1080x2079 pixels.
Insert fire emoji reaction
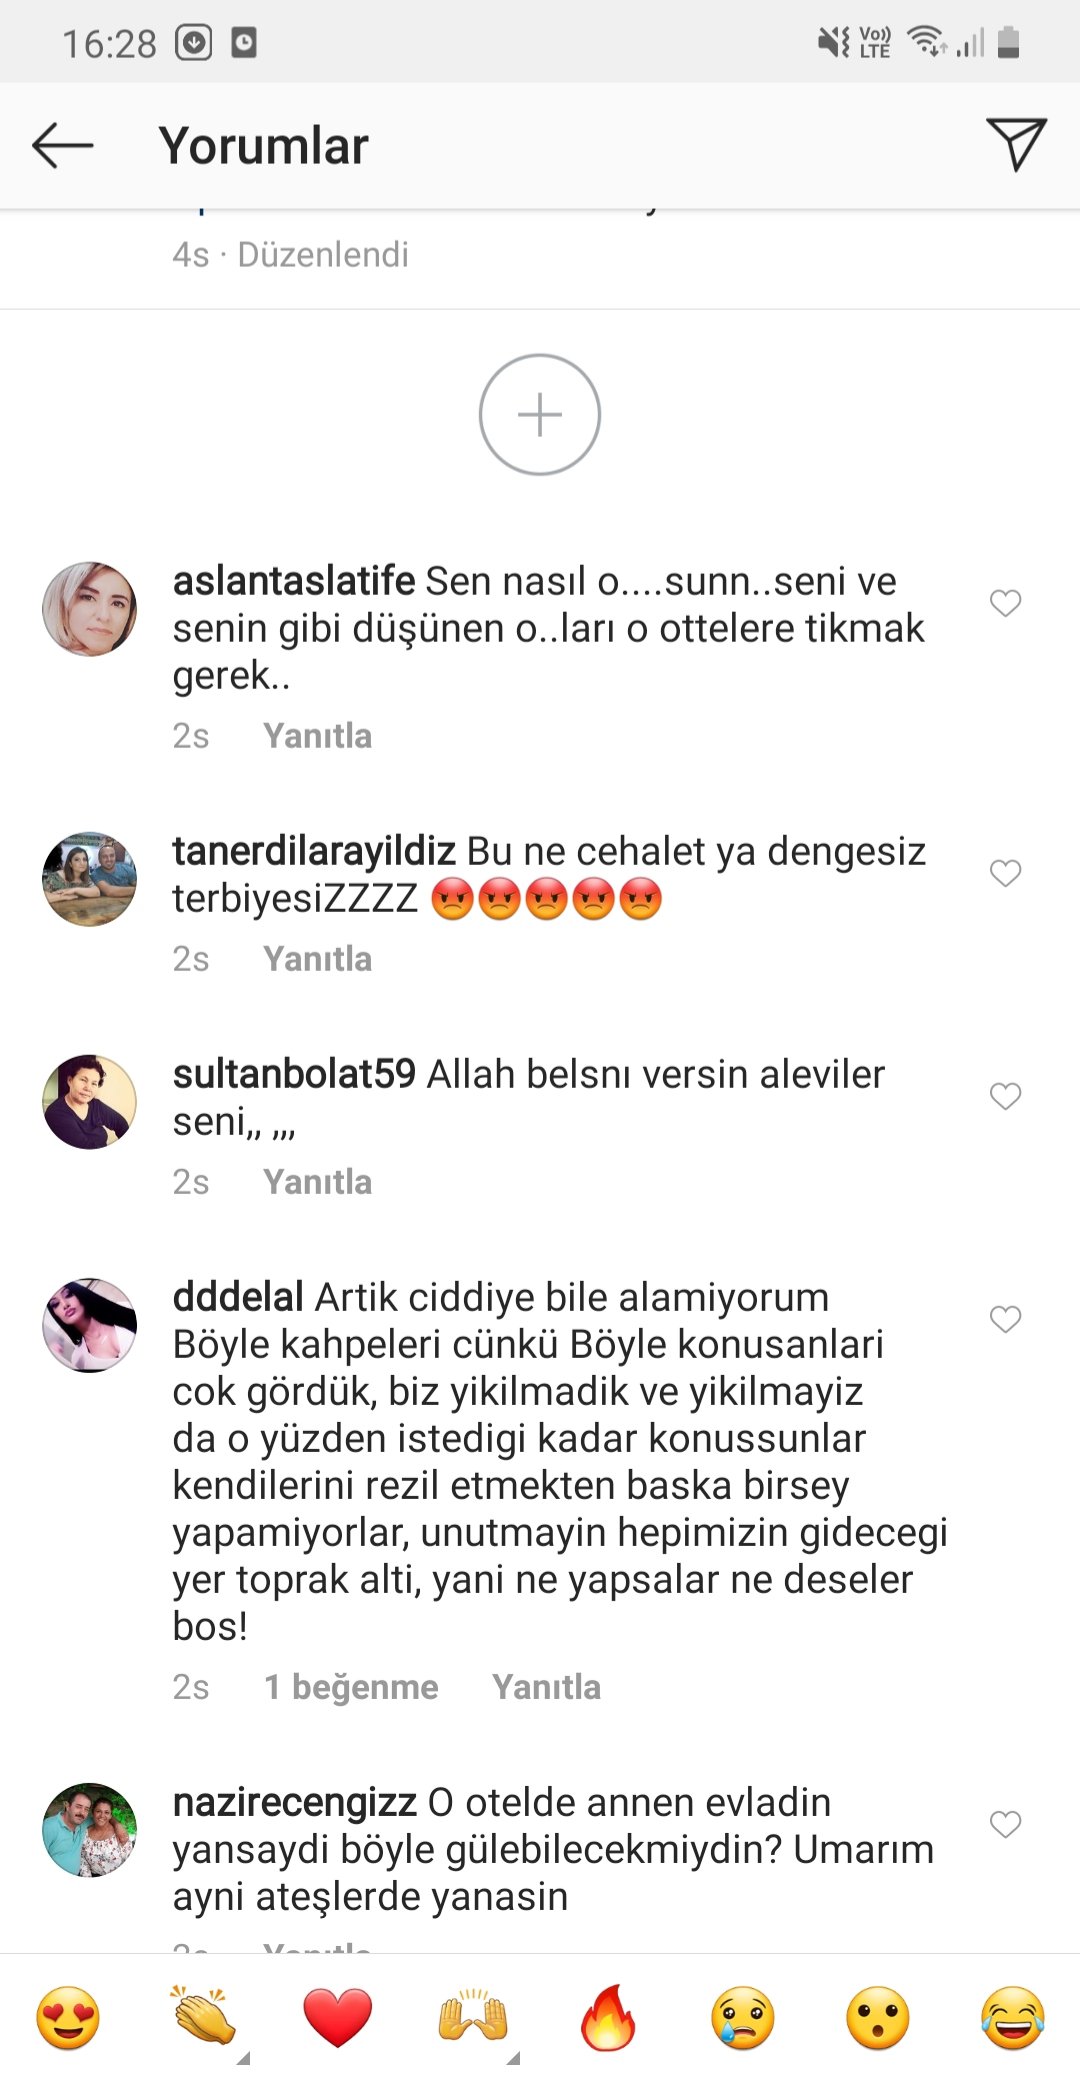coord(608,2017)
